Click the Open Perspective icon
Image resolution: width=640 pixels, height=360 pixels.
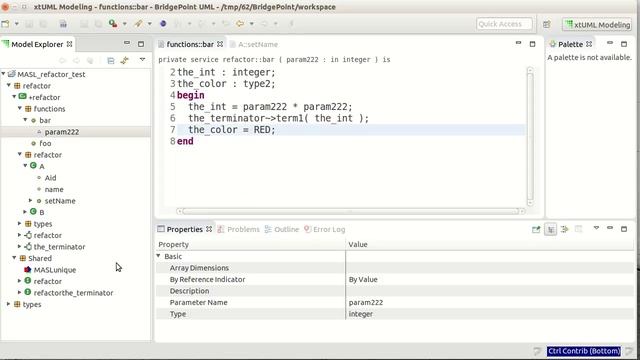(x=547, y=24)
